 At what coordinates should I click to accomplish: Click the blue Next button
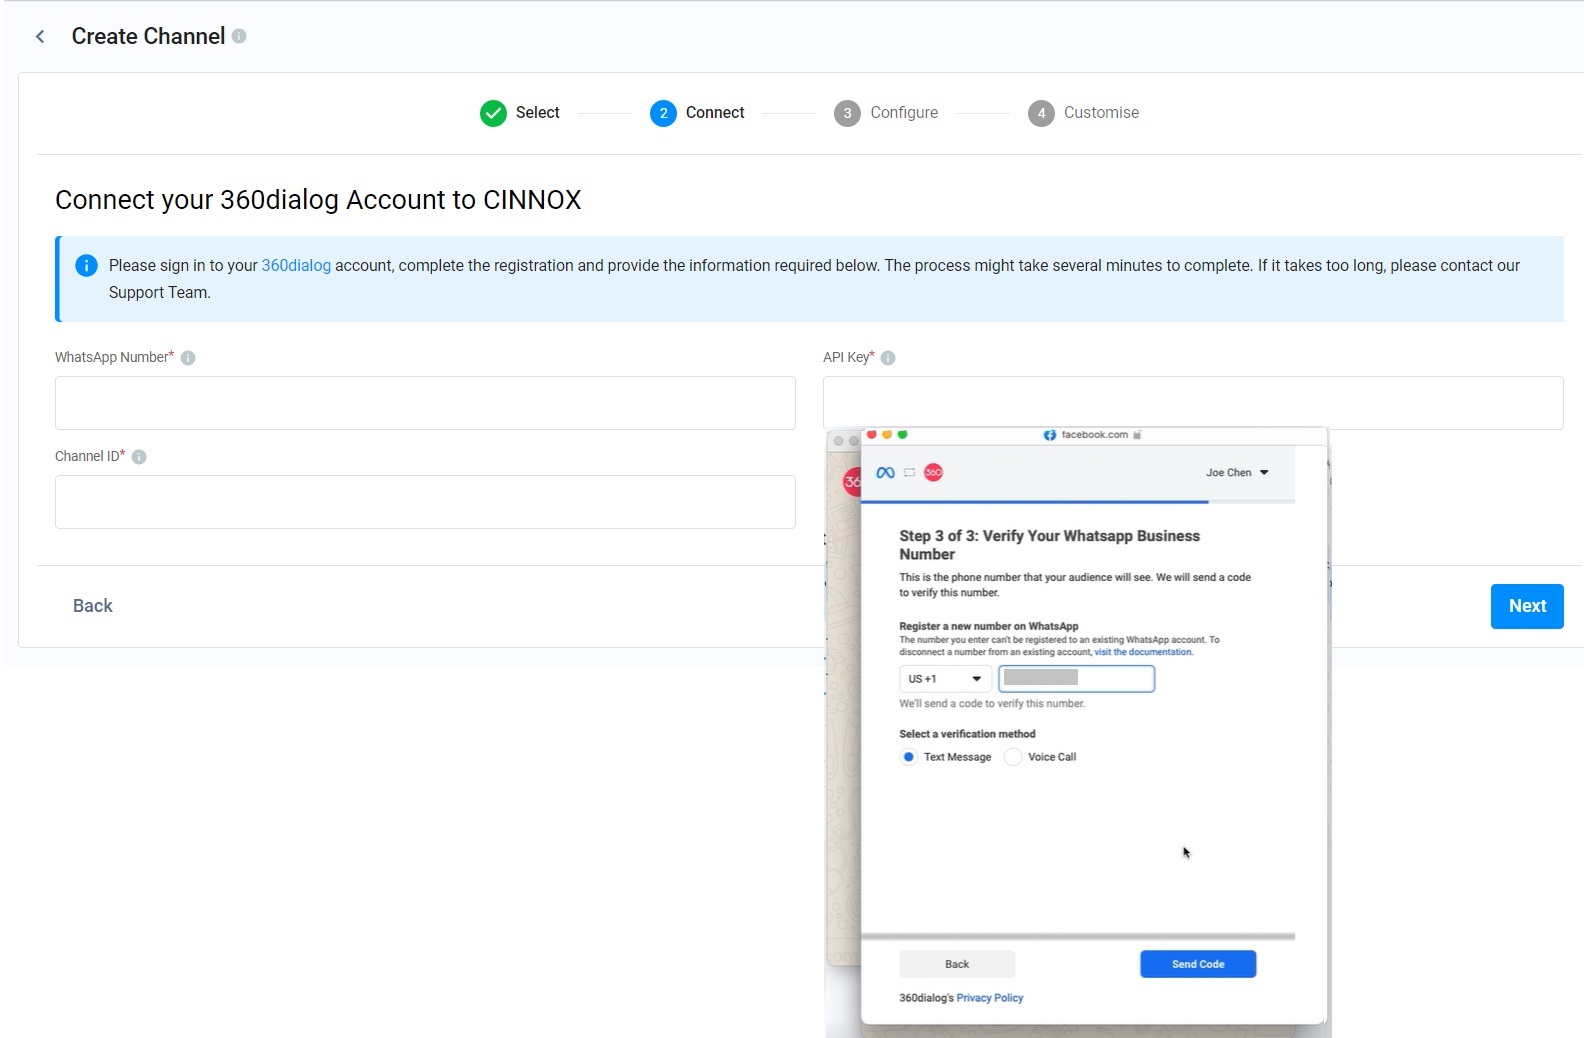[x=1527, y=606]
